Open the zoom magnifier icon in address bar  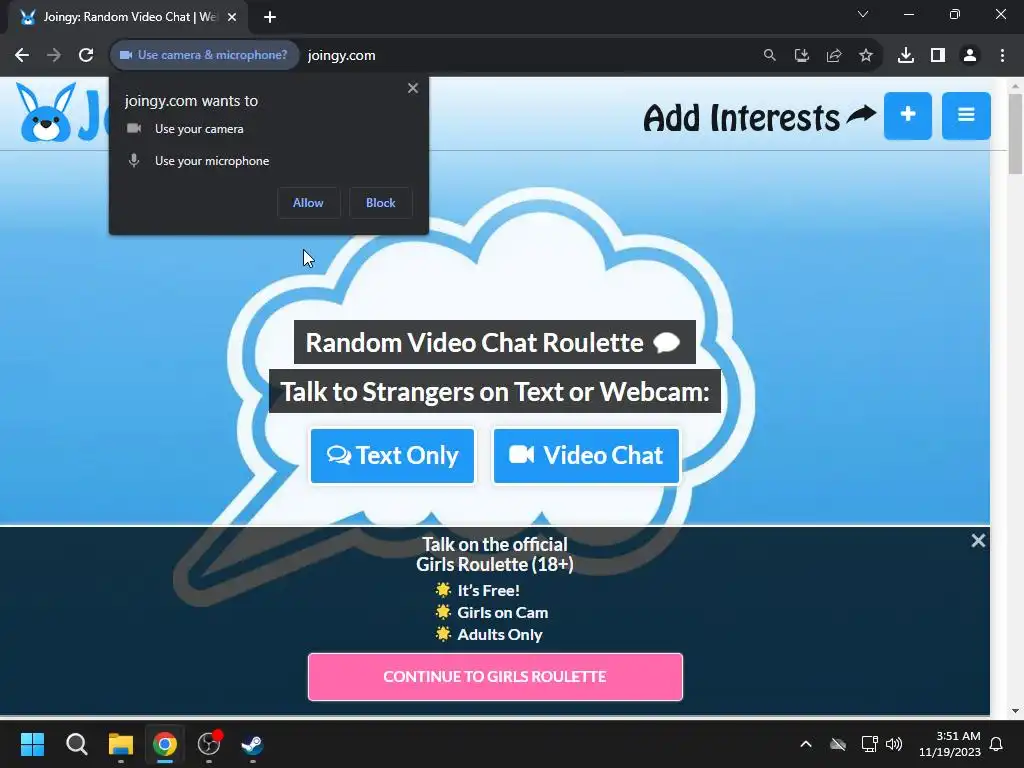click(770, 56)
